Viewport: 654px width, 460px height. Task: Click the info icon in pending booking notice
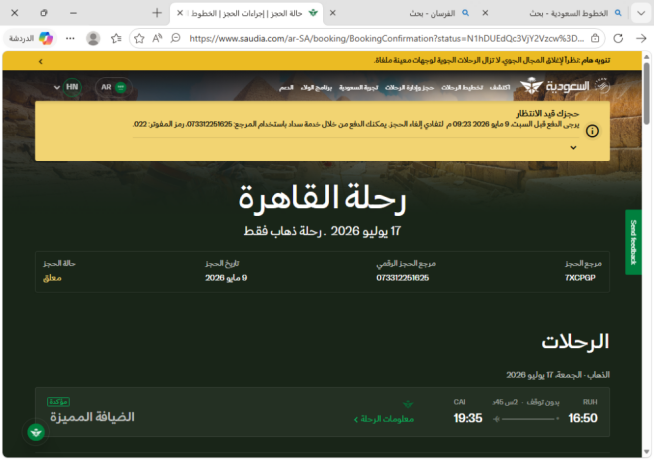[x=592, y=131]
